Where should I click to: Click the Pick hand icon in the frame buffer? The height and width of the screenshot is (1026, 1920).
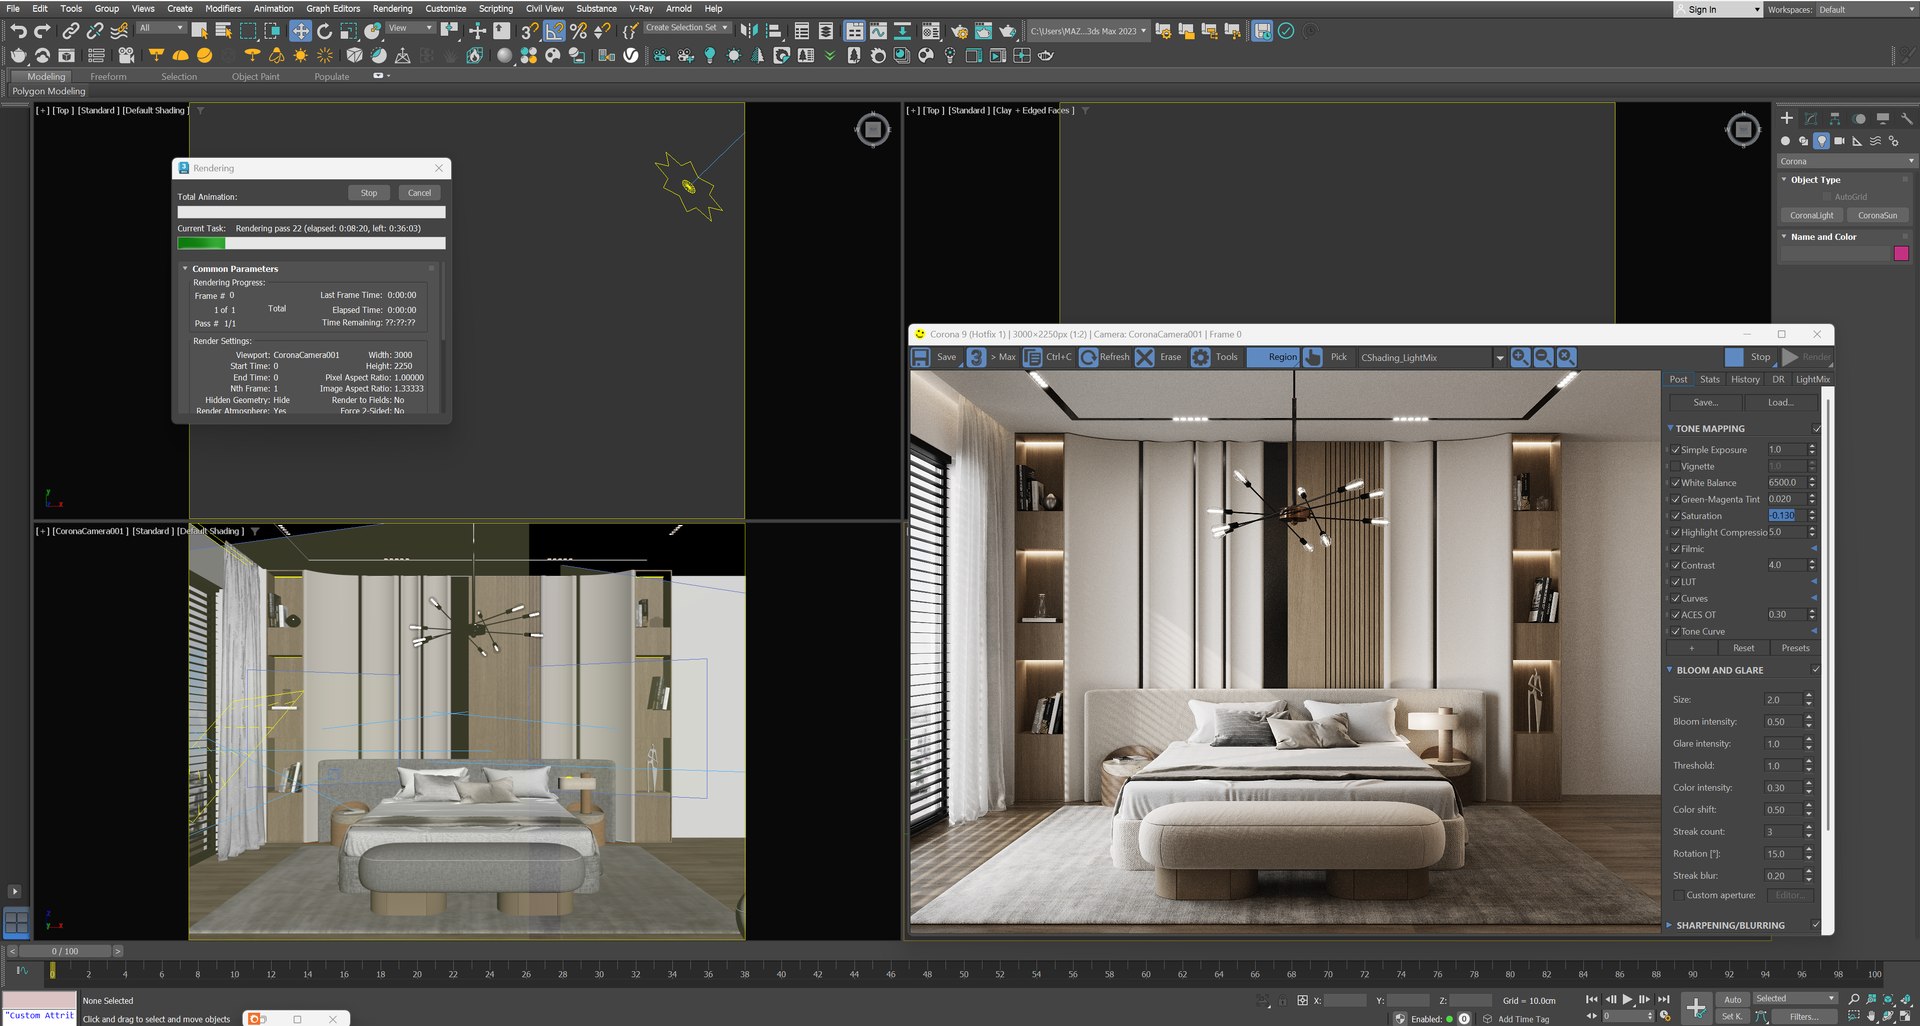click(x=1313, y=357)
